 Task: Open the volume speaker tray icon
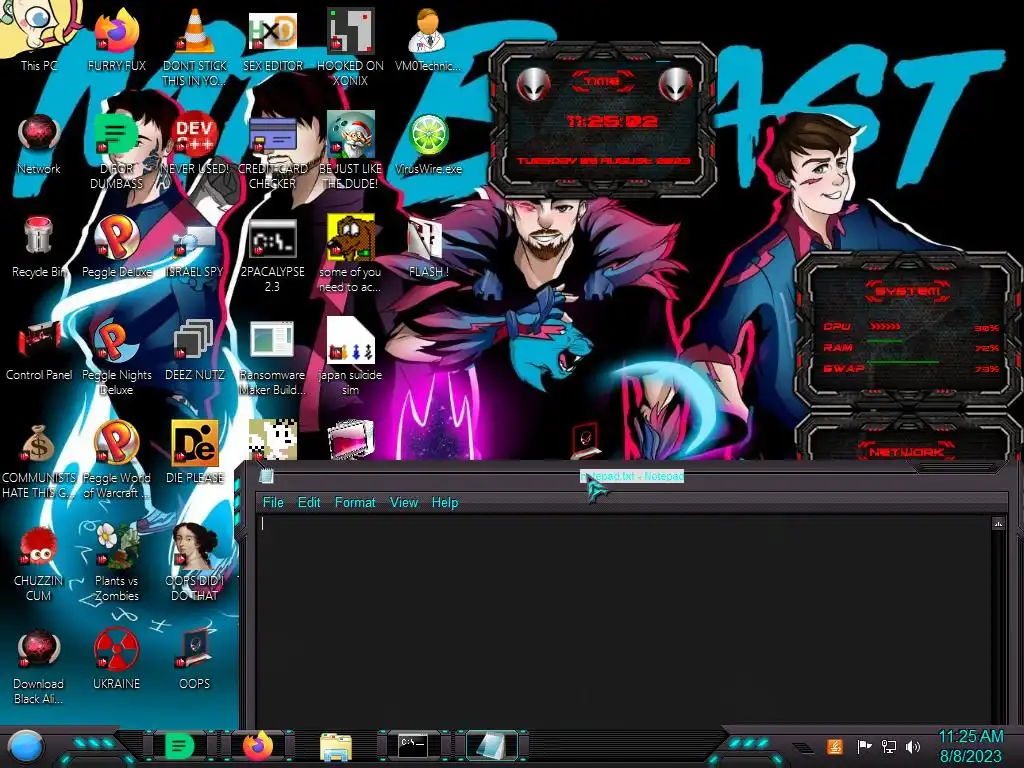click(x=913, y=746)
